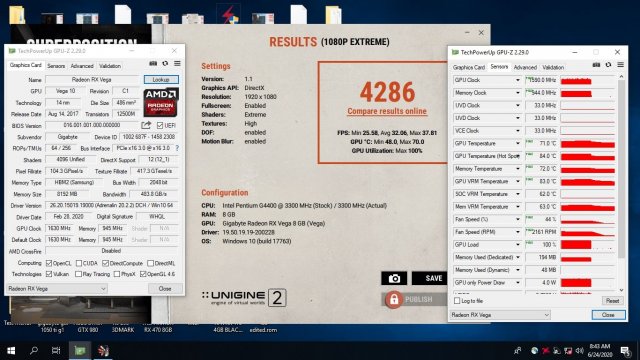Image resolution: width=640 pixels, height=360 pixels.
Task: Toggle the UEFI checkbox
Action: pos(160,125)
